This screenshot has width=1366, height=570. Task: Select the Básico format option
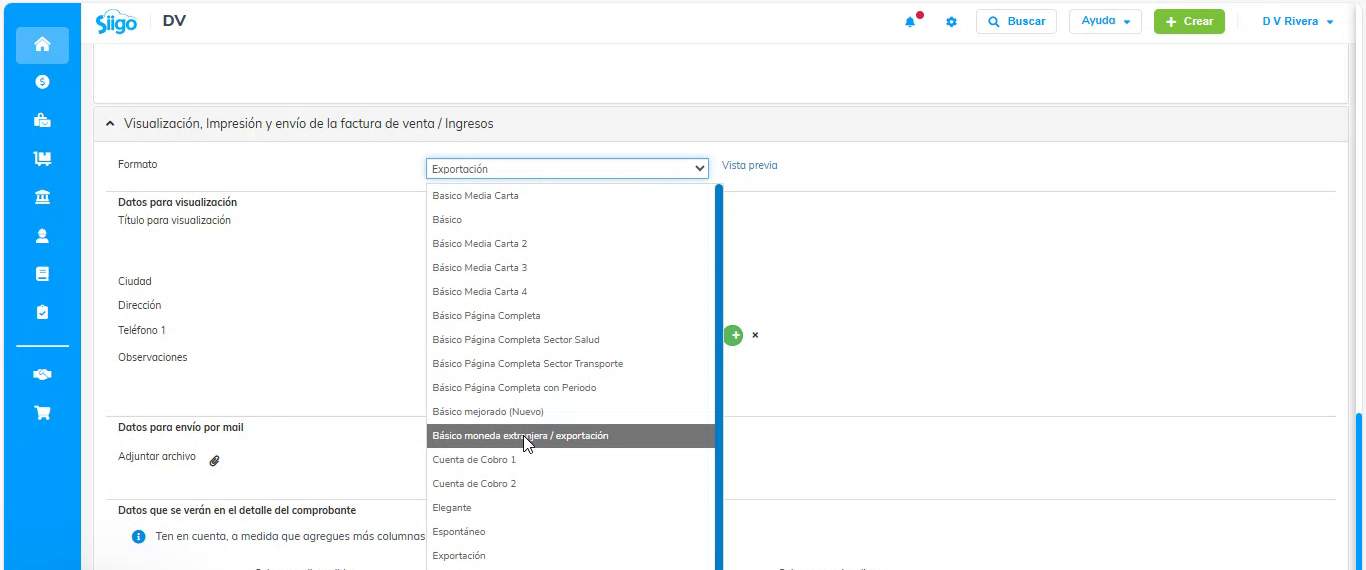point(570,220)
